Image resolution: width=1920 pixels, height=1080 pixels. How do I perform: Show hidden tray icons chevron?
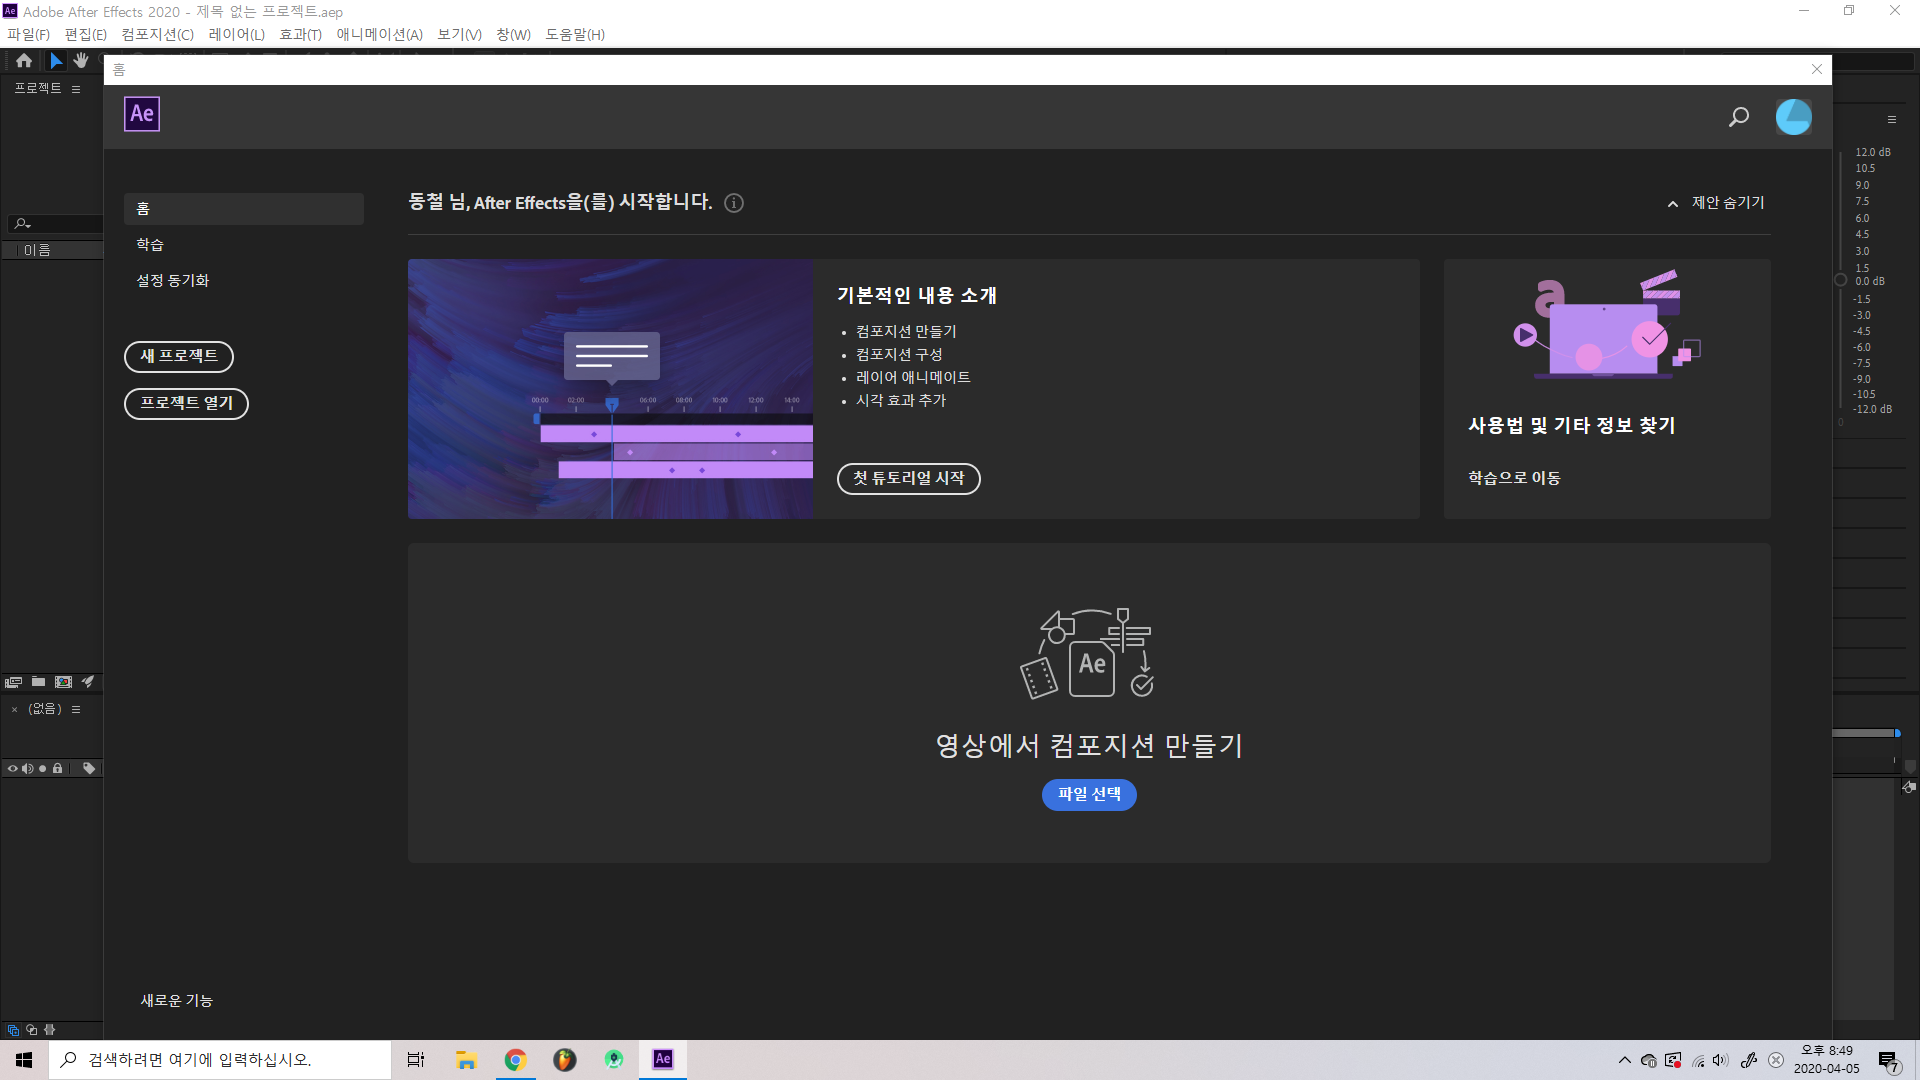(1625, 1061)
